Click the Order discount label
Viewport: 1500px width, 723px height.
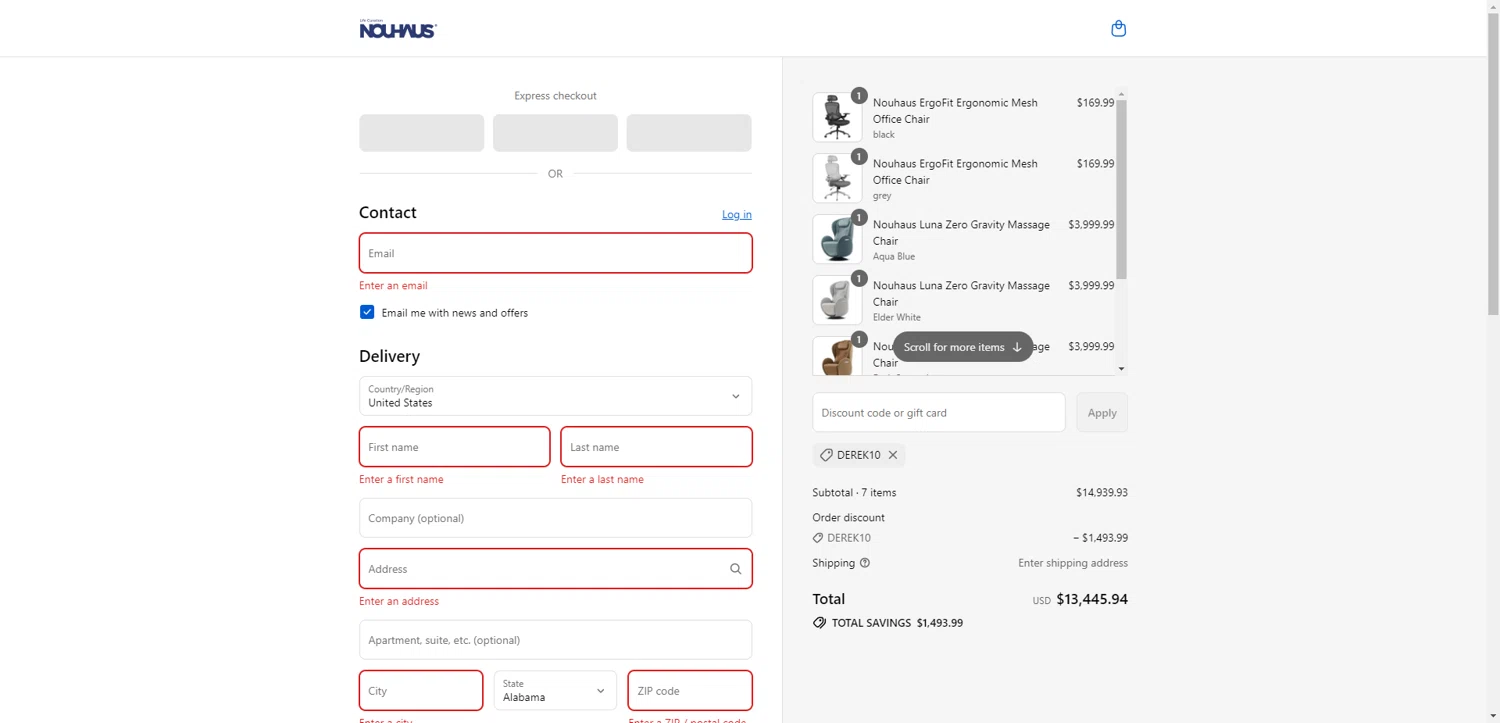pyautogui.click(x=848, y=518)
